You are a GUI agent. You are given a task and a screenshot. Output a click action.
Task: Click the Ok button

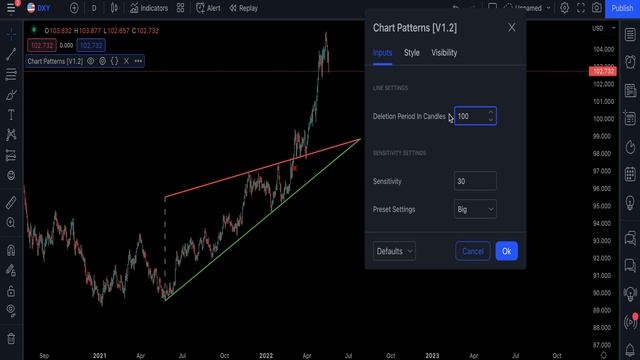(x=507, y=251)
